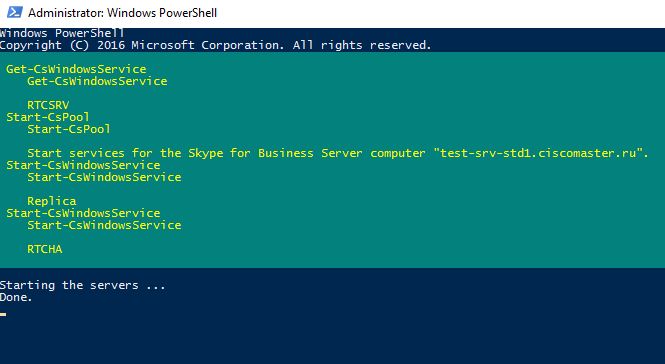665x364 pixels.
Task: Click the RTCSRV service name
Action: (48, 105)
